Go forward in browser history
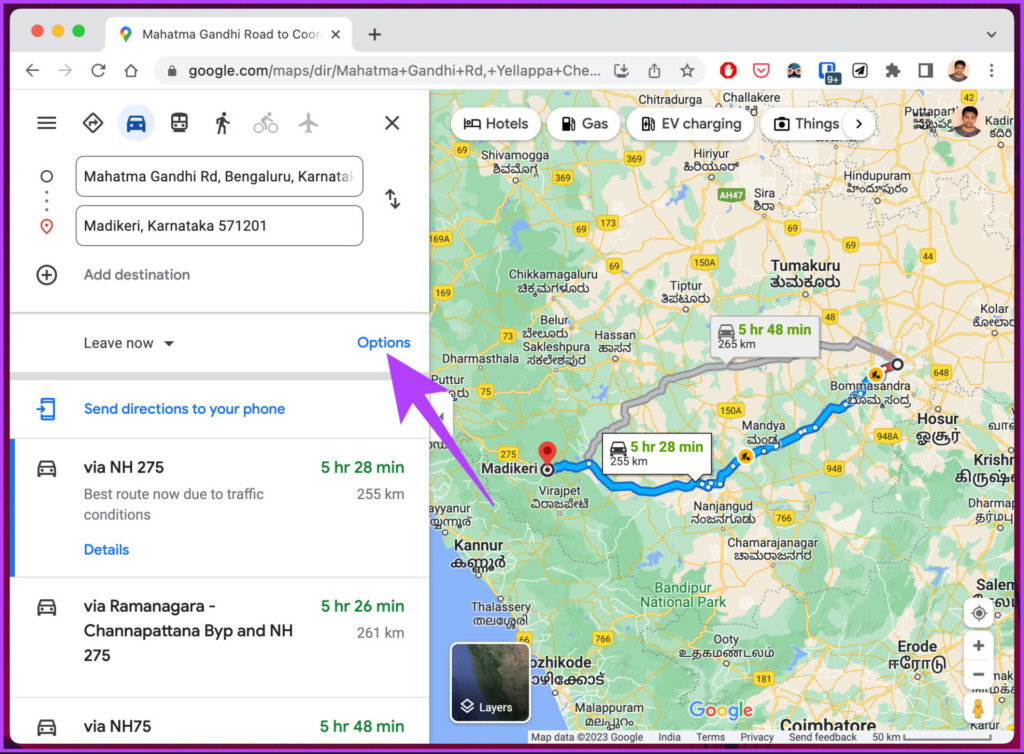The image size is (1024, 754). pyautogui.click(x=65, y=71)
